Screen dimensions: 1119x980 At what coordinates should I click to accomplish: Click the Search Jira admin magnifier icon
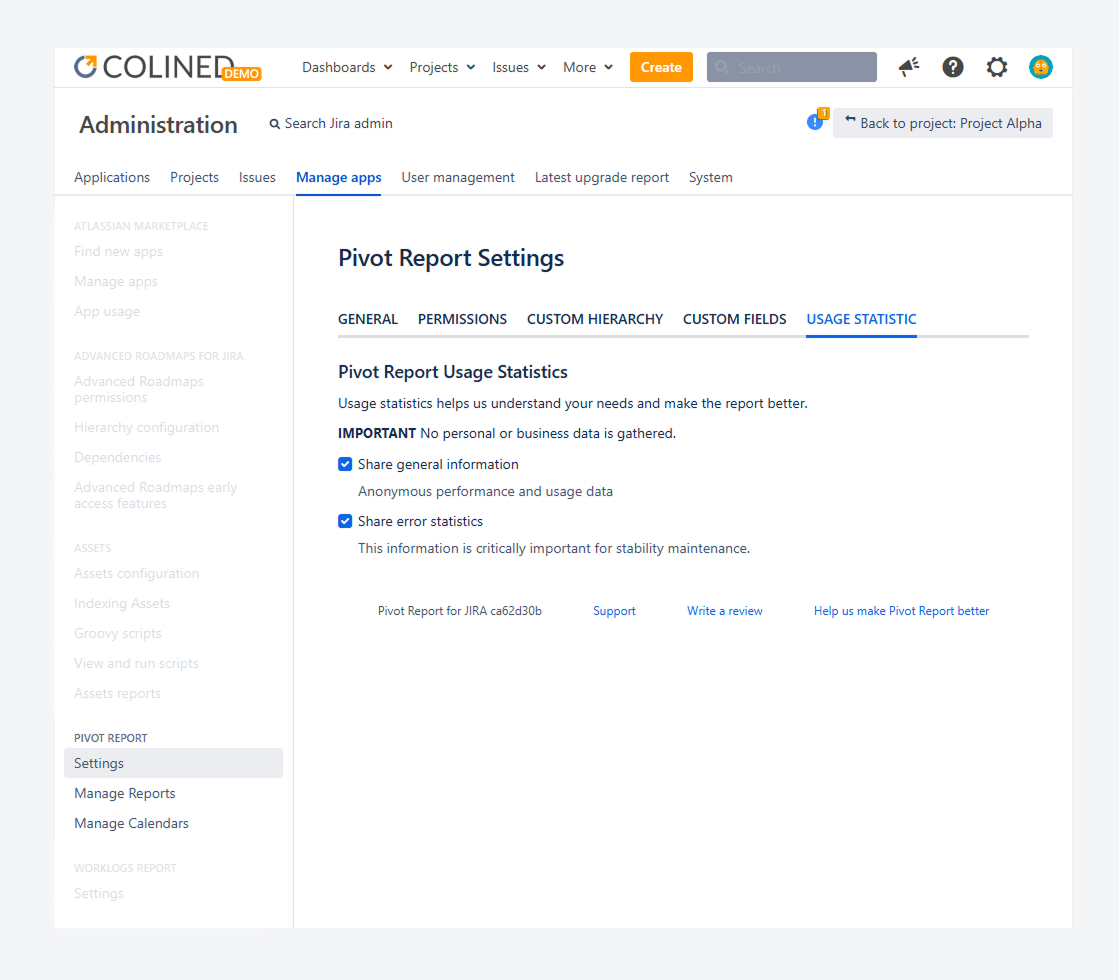point(274,124)
